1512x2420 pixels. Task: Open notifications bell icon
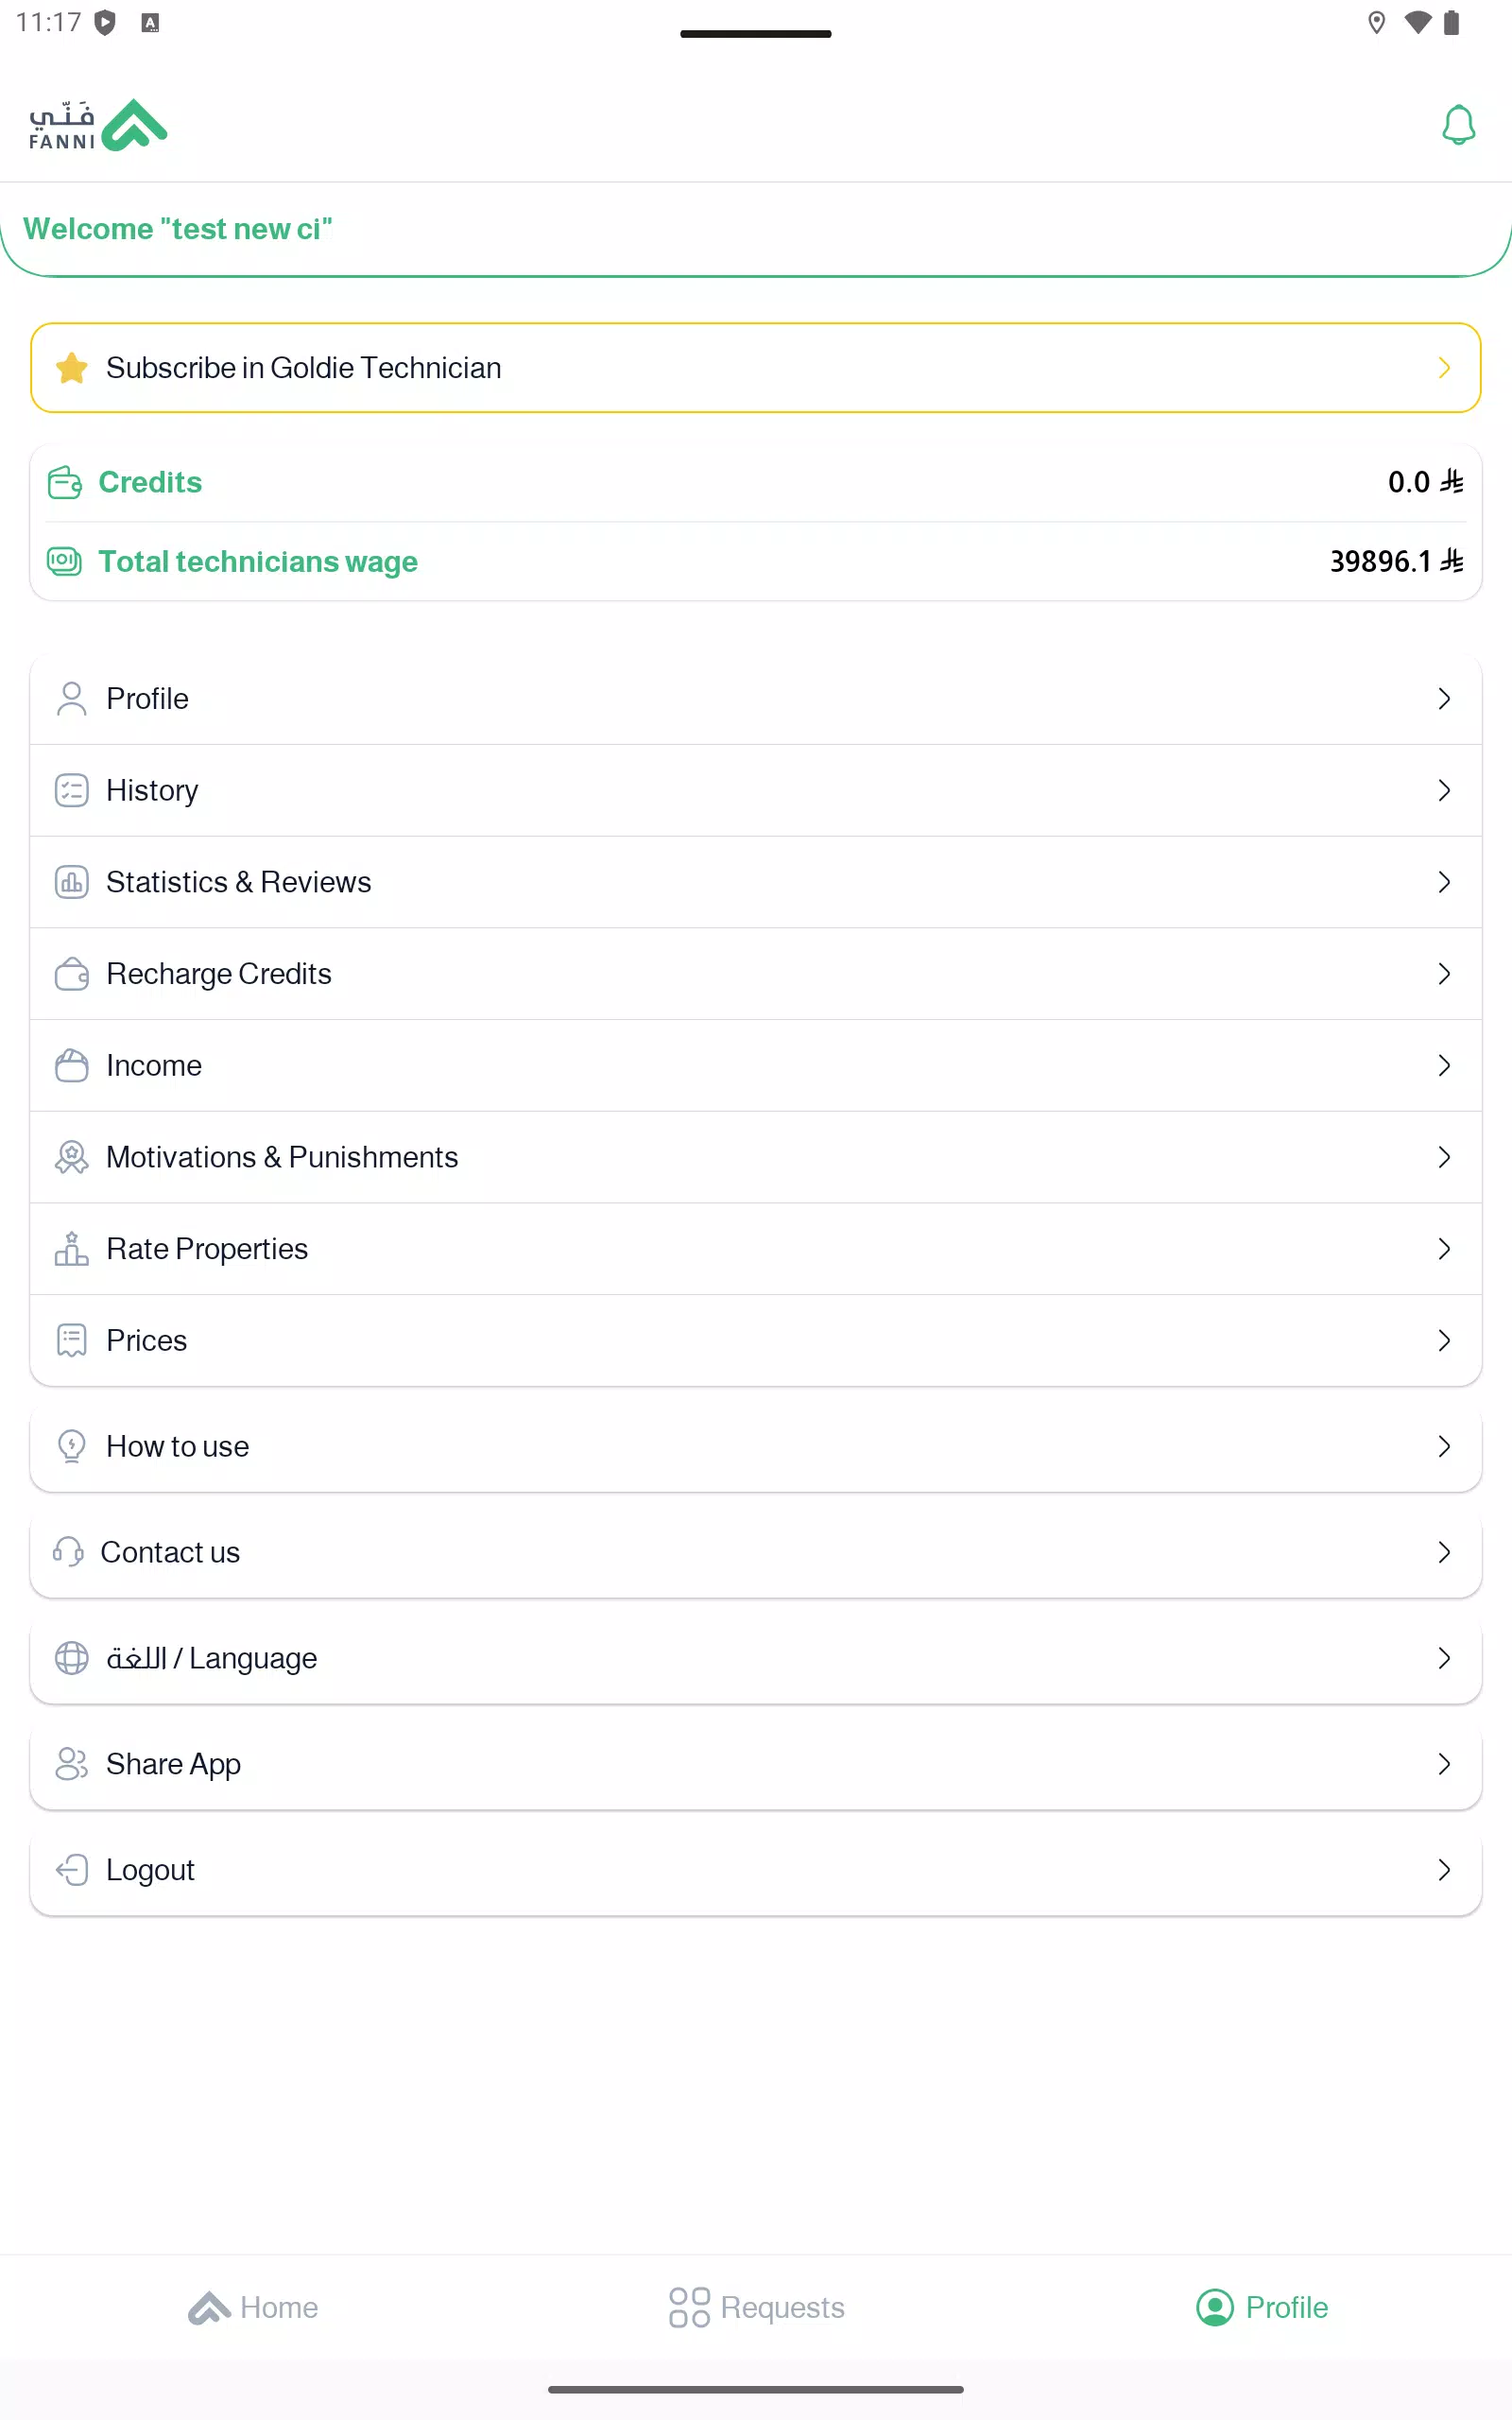click(1458, 125)
